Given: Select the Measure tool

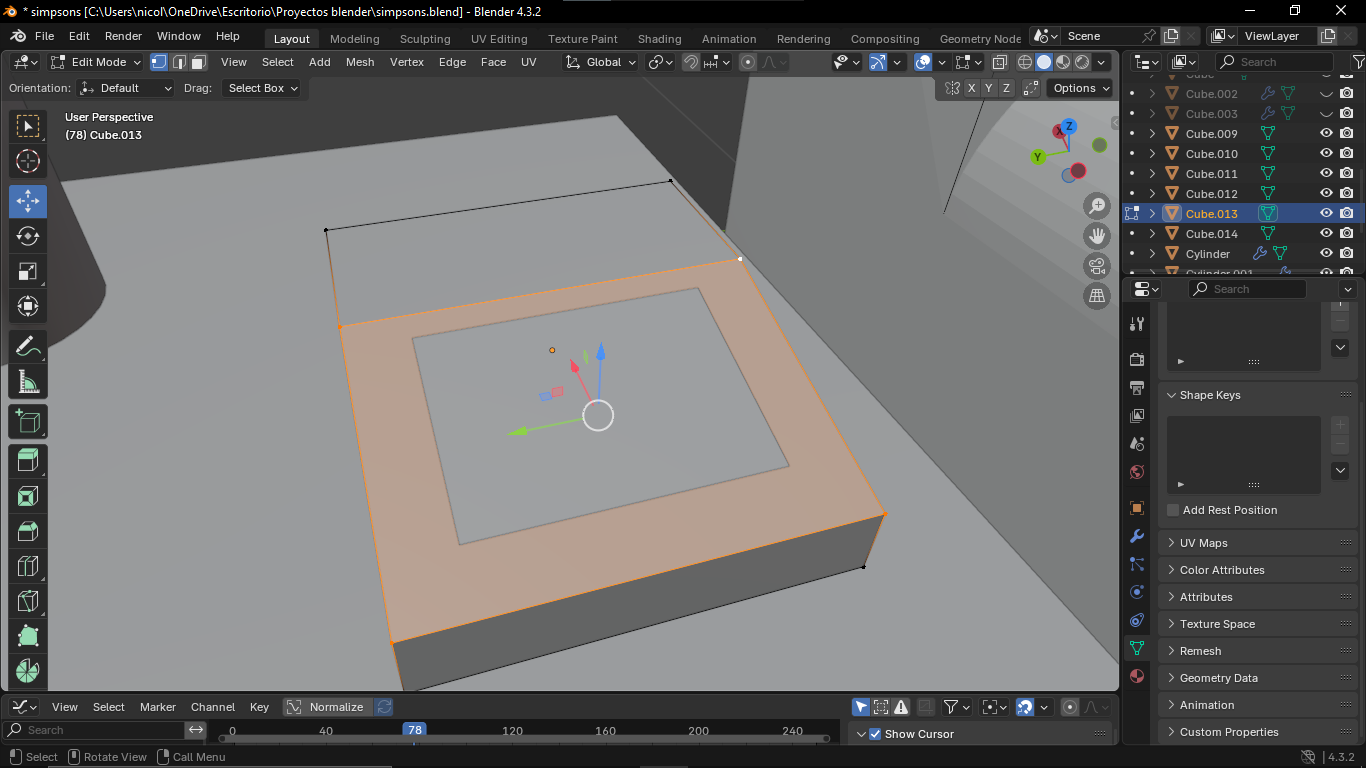Looking at the screenshot, I should pos(28,382).
